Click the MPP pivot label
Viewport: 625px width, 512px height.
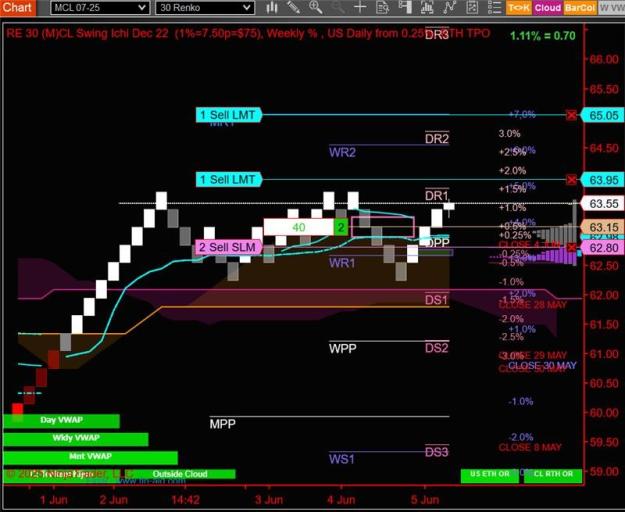click(x=222, y=424)
